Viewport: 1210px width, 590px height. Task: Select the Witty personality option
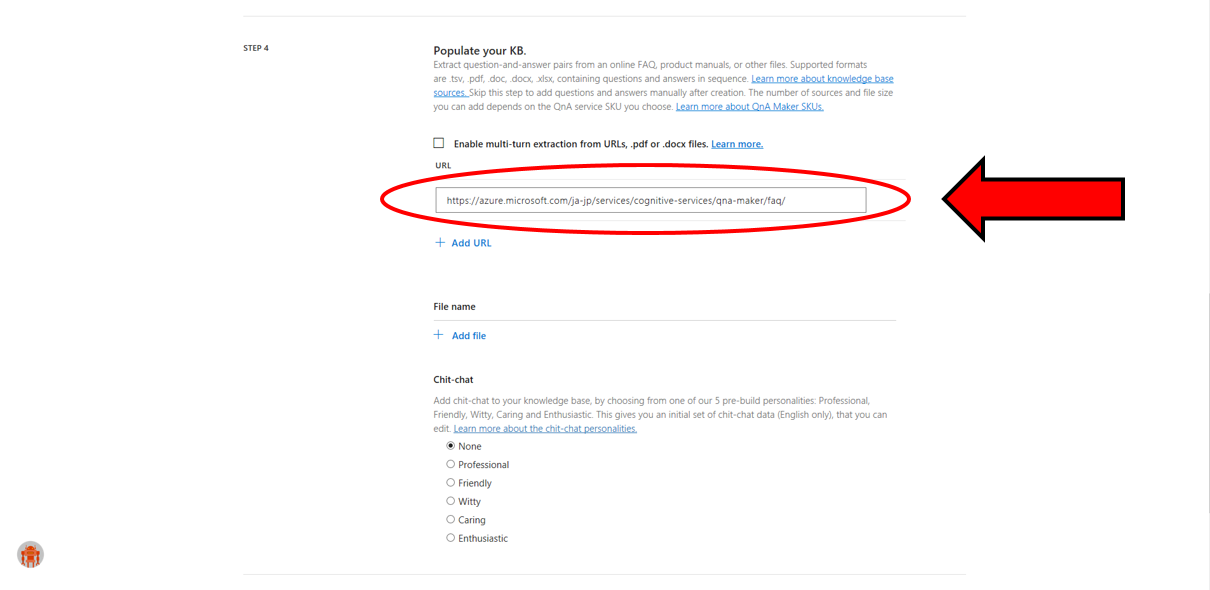coord(450,501)
